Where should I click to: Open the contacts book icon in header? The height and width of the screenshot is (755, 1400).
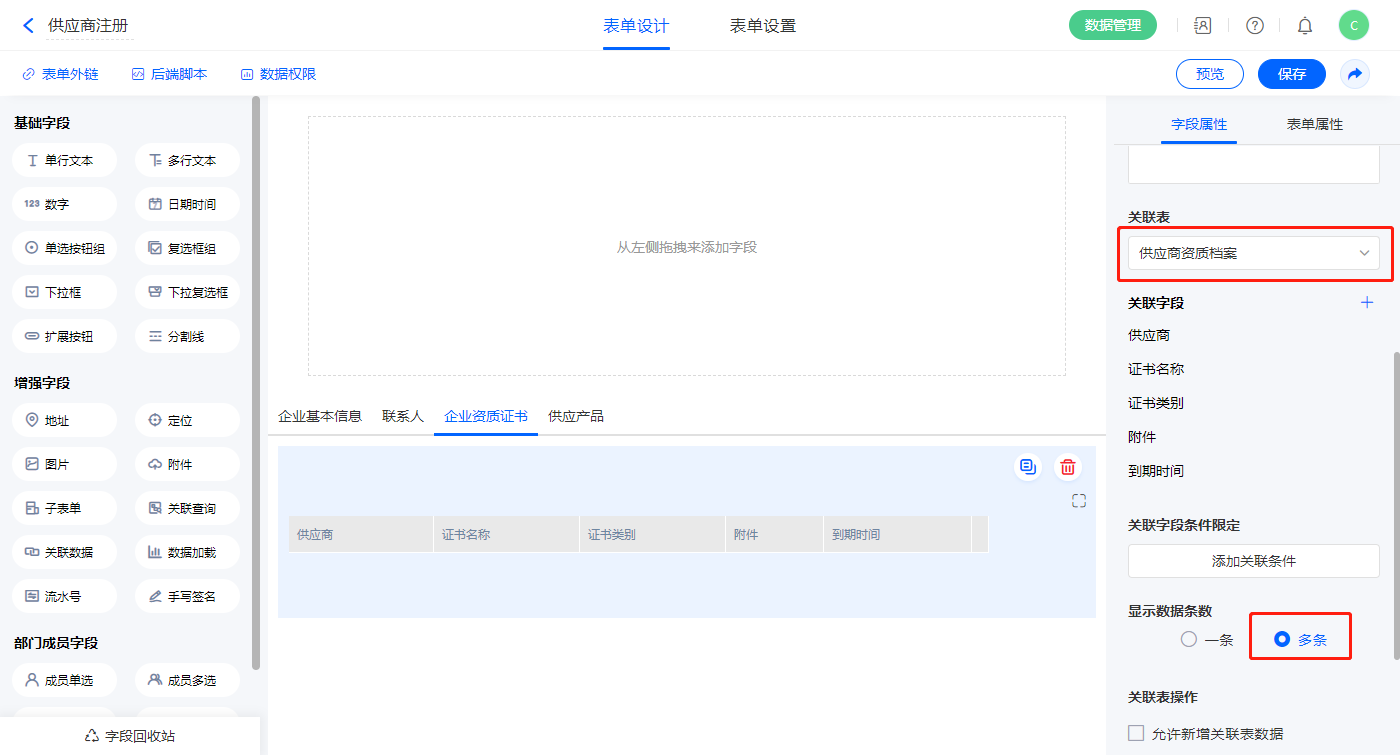pos(1203,26)
